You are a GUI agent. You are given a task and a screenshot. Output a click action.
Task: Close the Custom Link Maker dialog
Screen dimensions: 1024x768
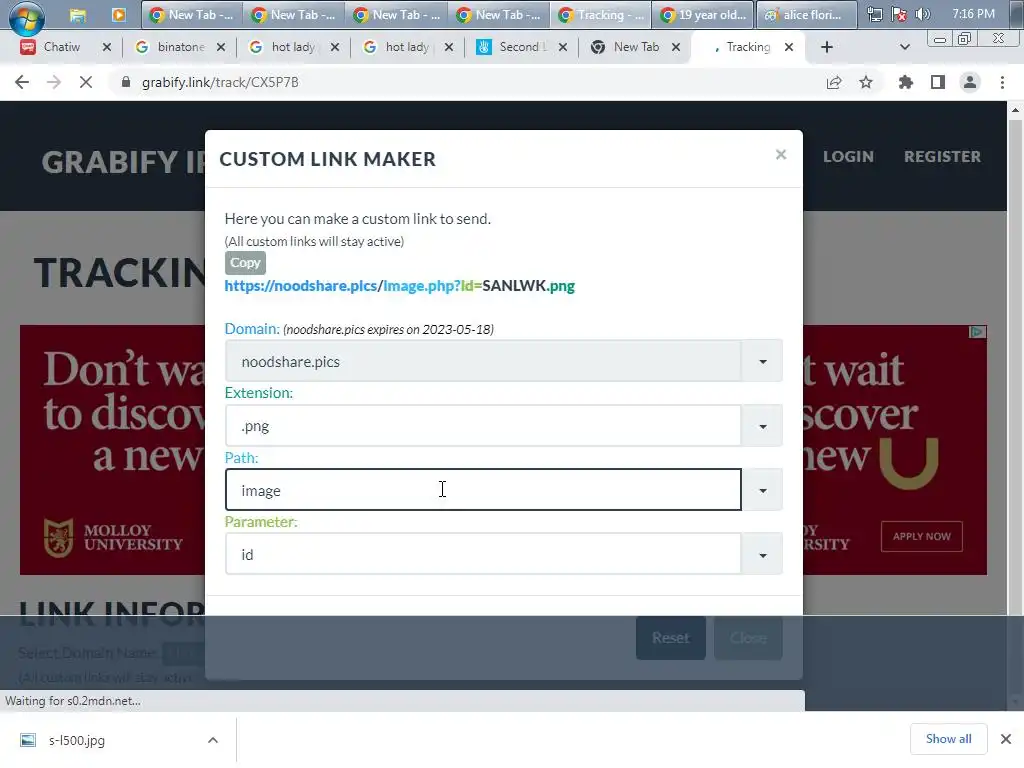pos(781,155)
